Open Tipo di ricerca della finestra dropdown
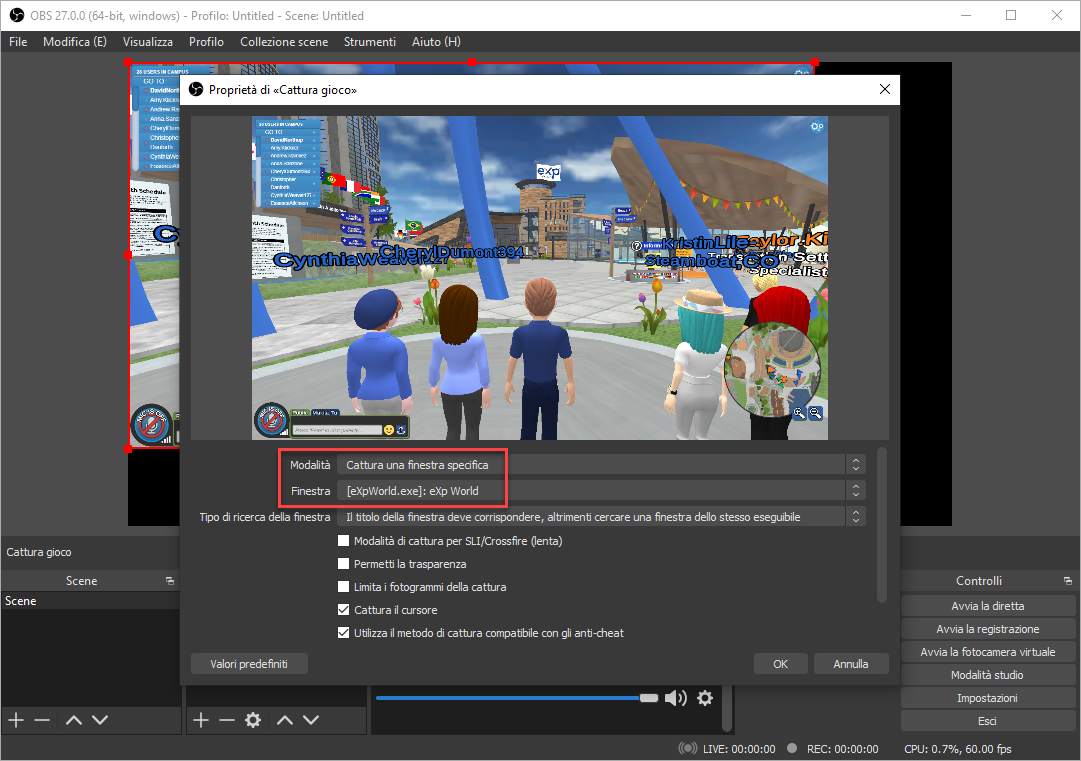Viewport: 1081px width, 761px height. [x=600, y=517]
